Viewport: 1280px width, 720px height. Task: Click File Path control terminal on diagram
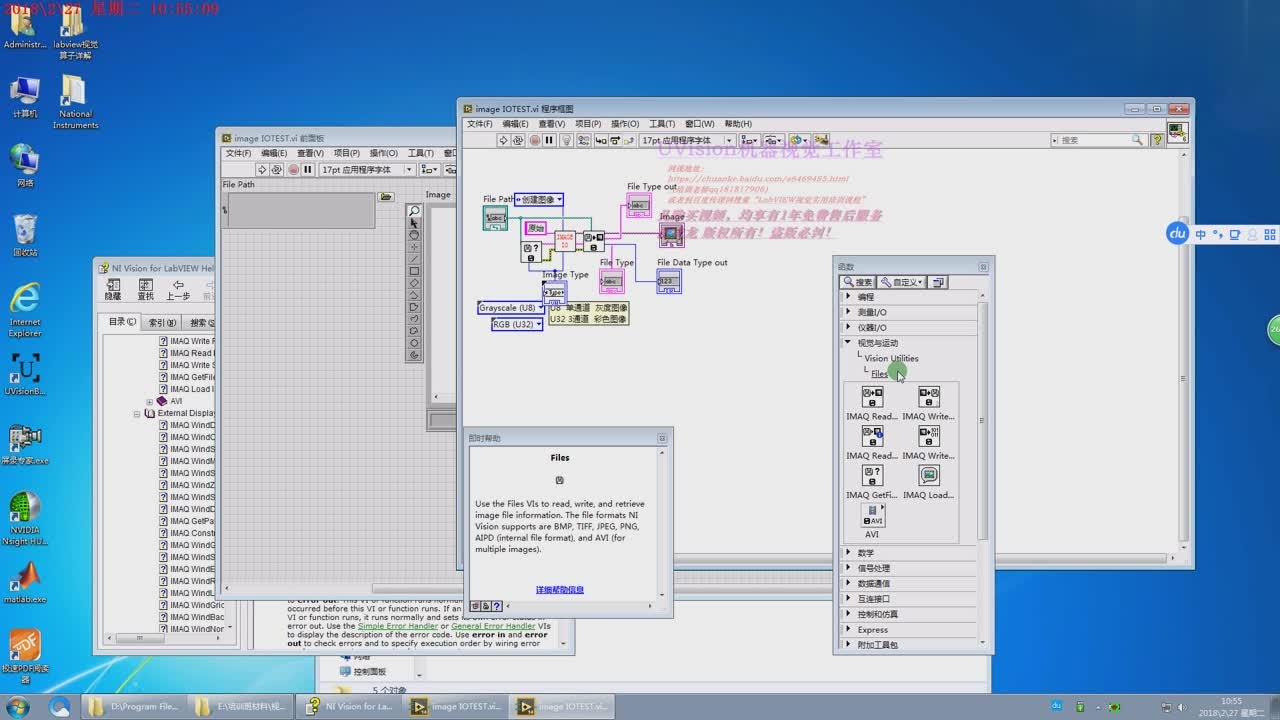[x=495, y=218]
